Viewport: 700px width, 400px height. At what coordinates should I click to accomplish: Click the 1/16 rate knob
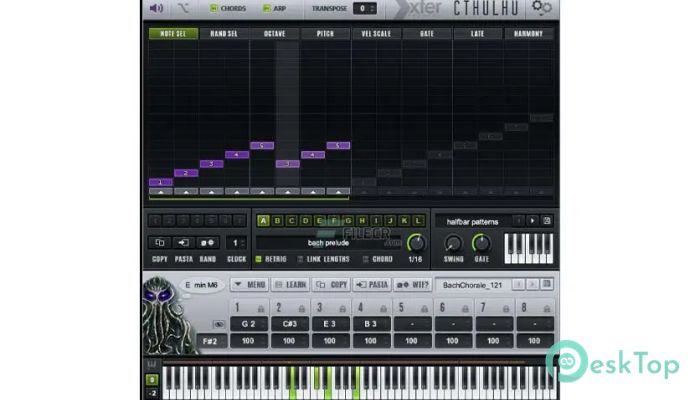tap(416, 243)
